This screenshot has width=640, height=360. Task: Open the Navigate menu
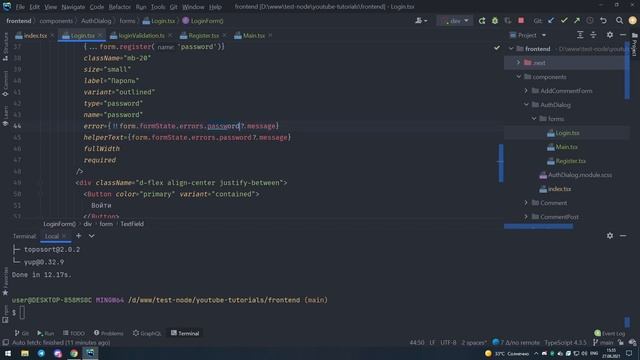tap(73, 7)
